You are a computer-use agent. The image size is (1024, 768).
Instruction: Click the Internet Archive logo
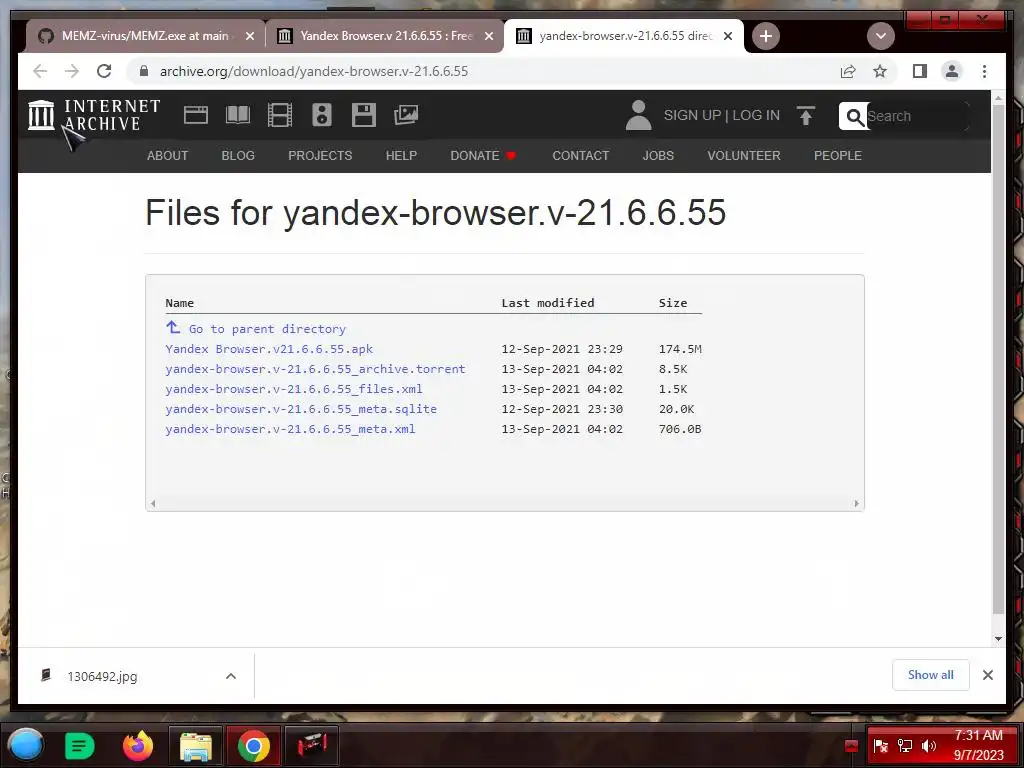[94, 115]
